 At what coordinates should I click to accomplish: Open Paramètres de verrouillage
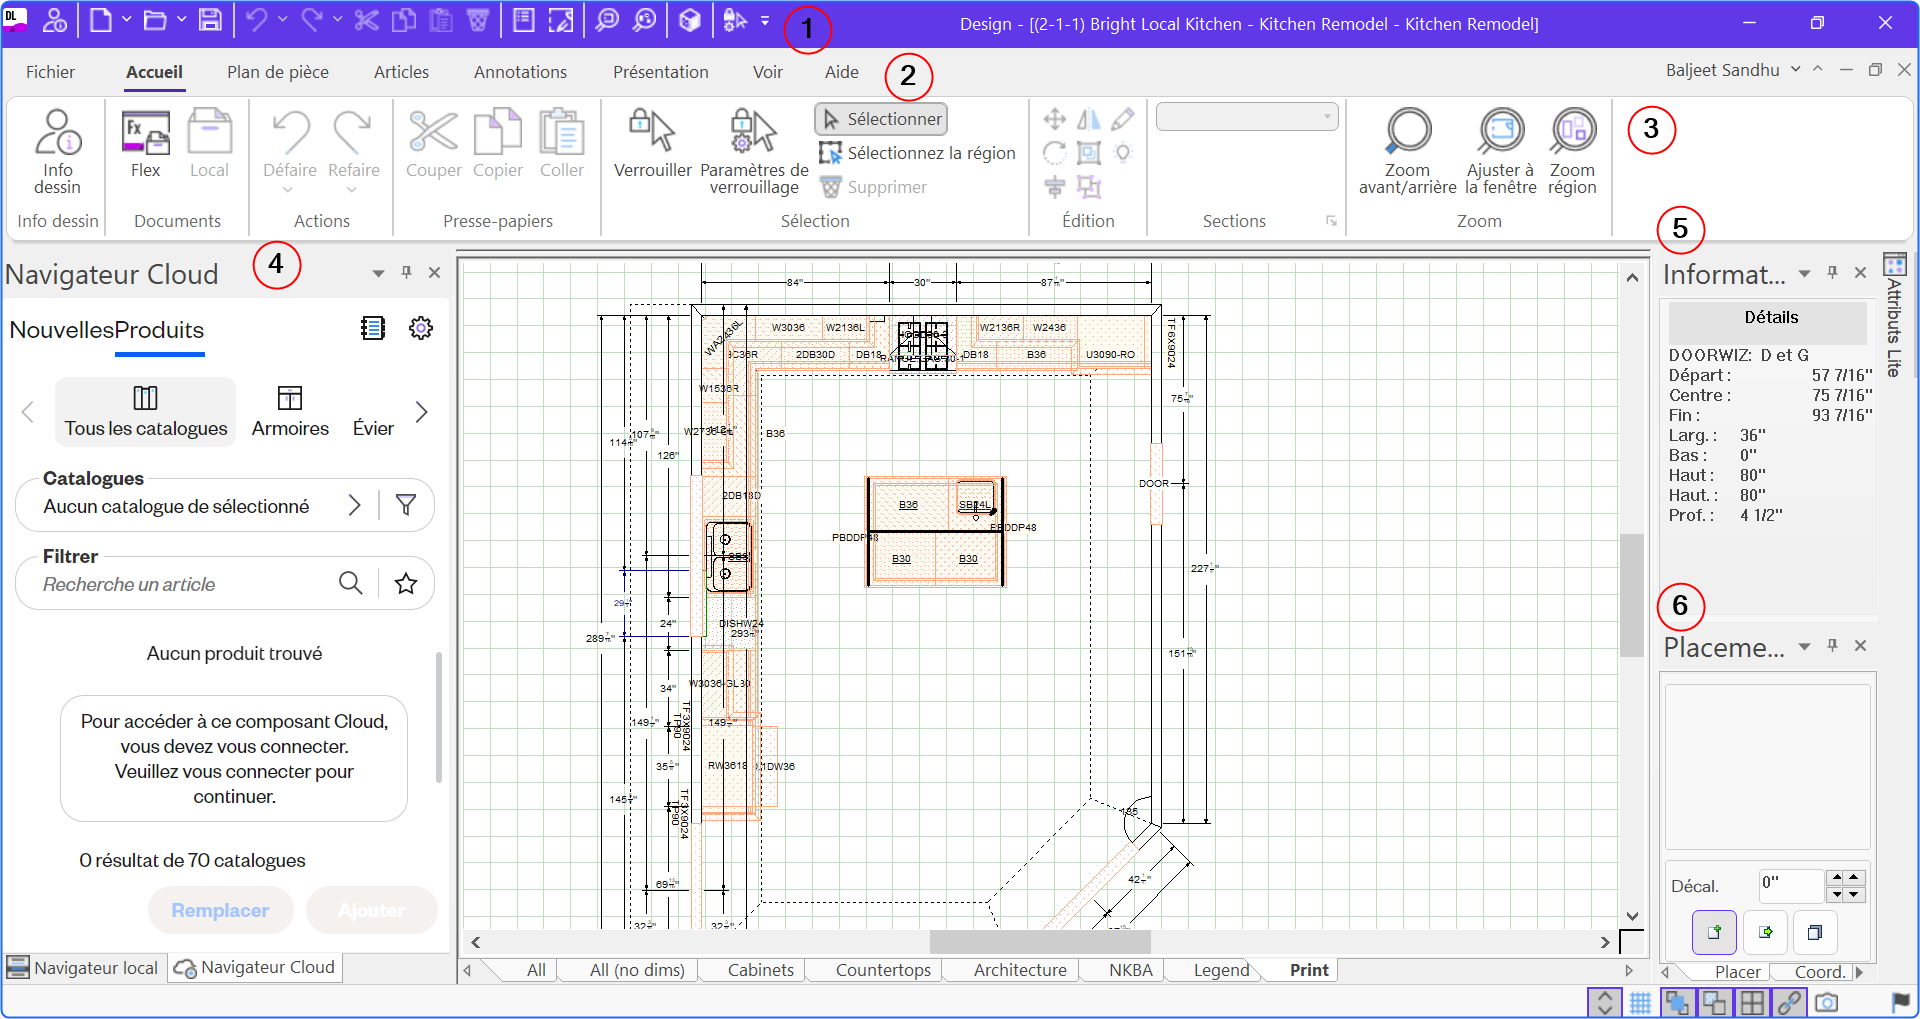pos(754,151)
